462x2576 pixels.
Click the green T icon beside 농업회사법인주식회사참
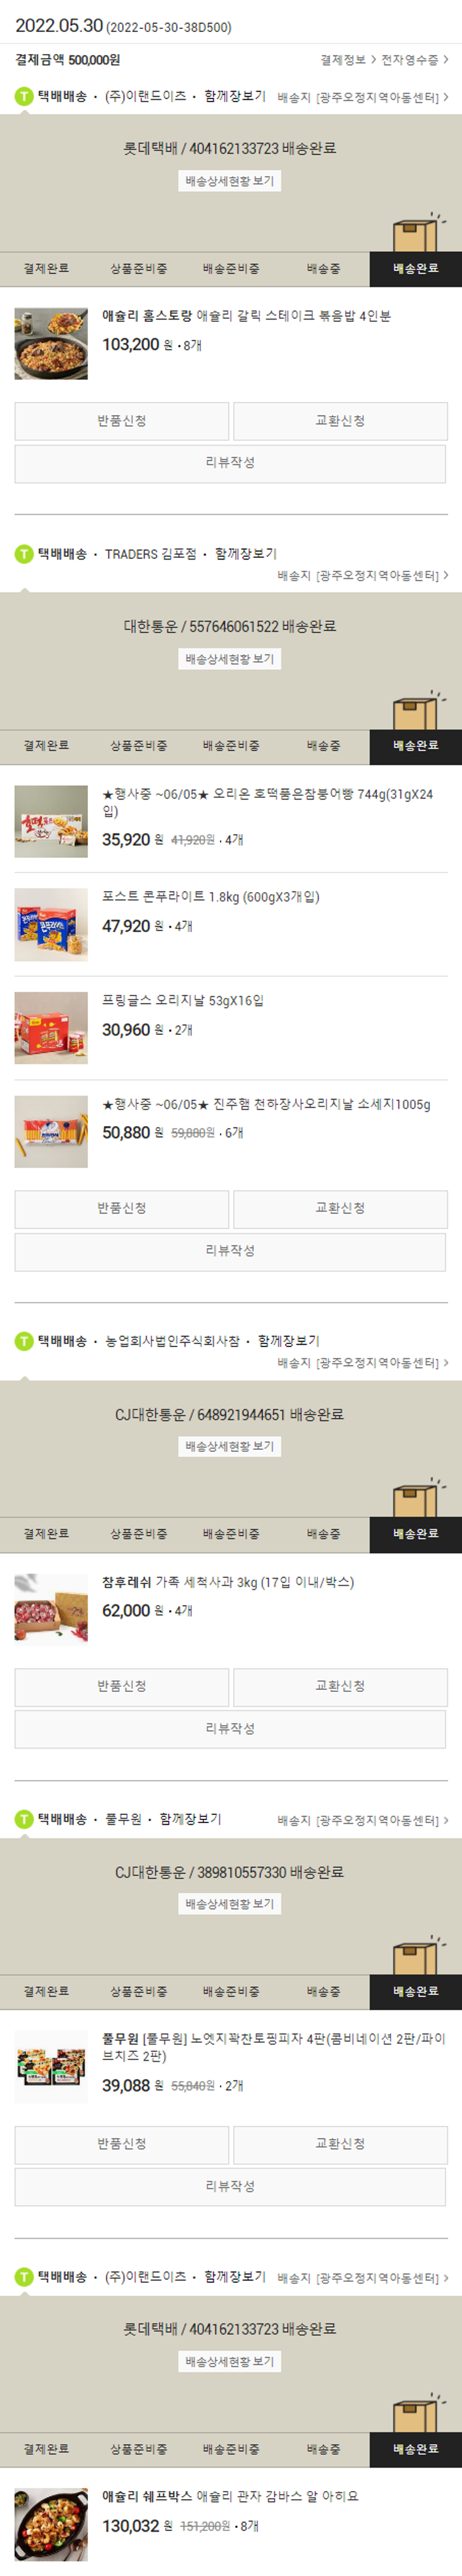[24, 1341]
